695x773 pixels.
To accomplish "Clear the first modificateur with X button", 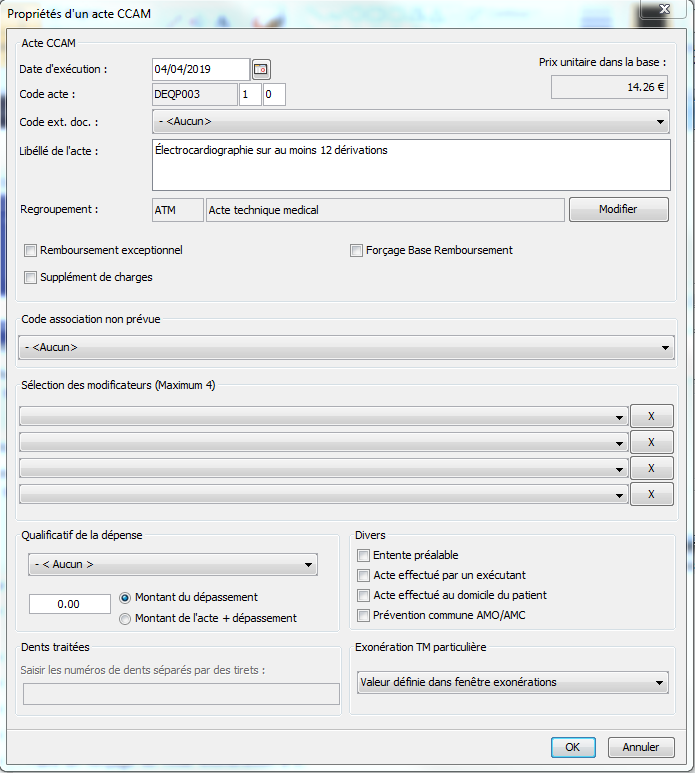I will [651, 416].
